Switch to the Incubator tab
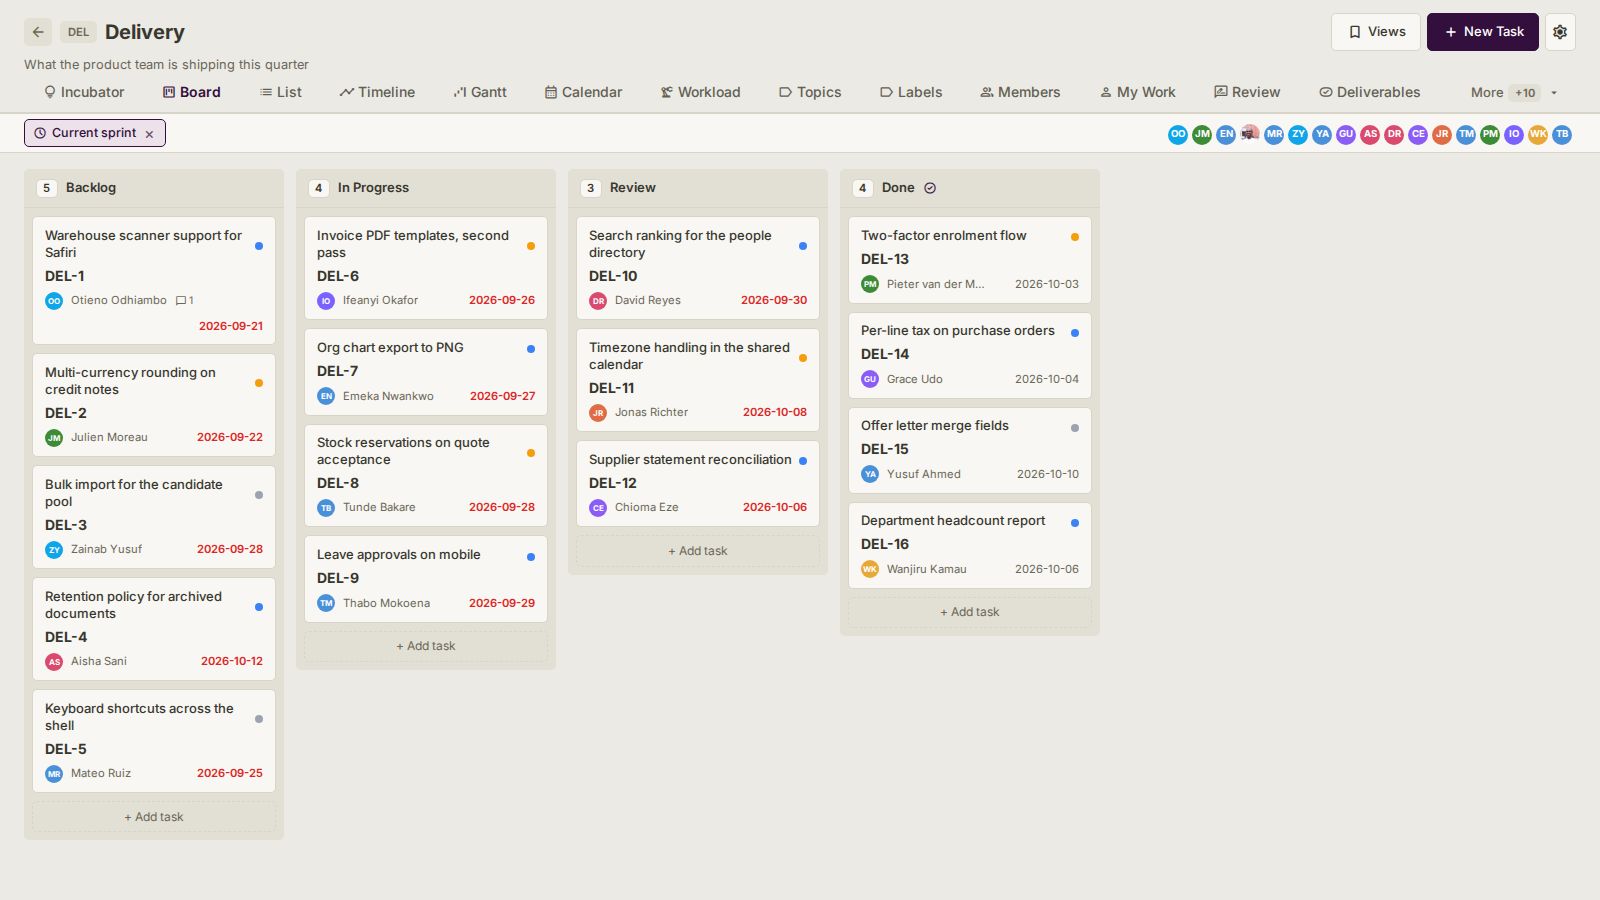1600x900 pixels. coord(84,92)
